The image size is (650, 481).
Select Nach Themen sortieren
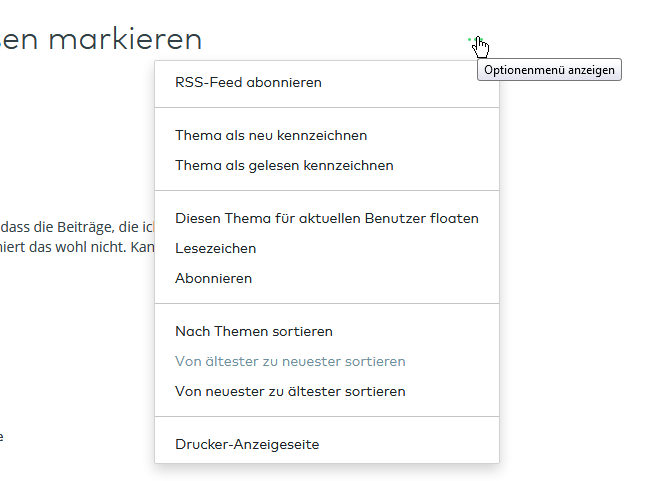tap(254, 331)
